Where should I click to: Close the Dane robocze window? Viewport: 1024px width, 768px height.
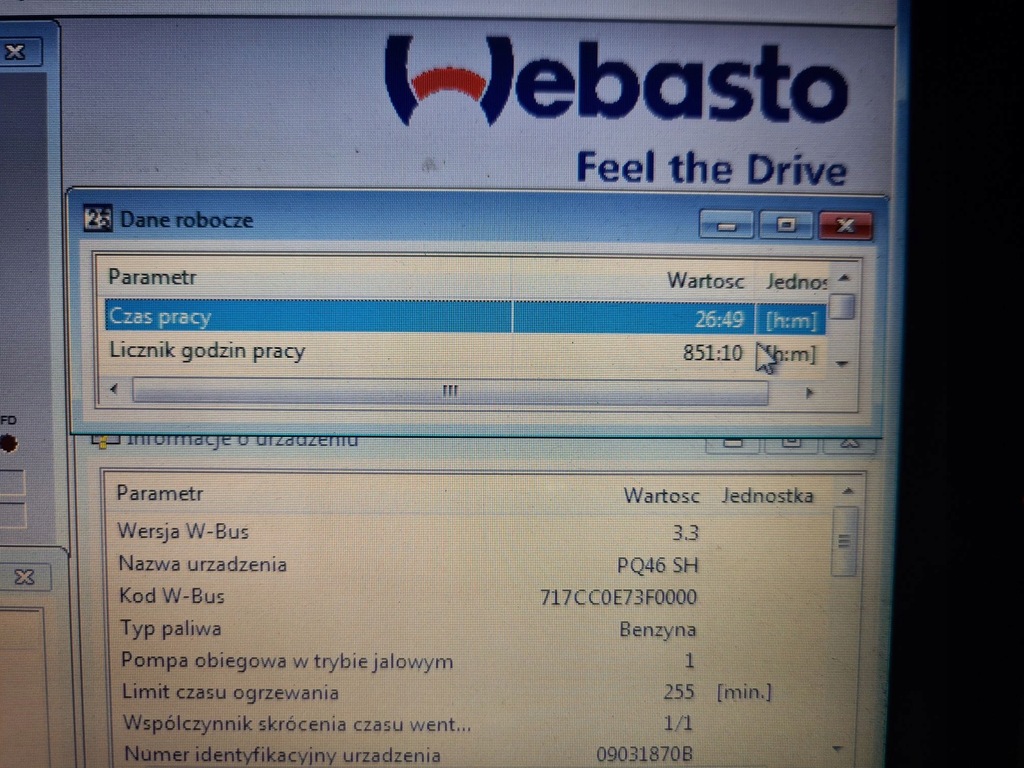pos(845,225)
